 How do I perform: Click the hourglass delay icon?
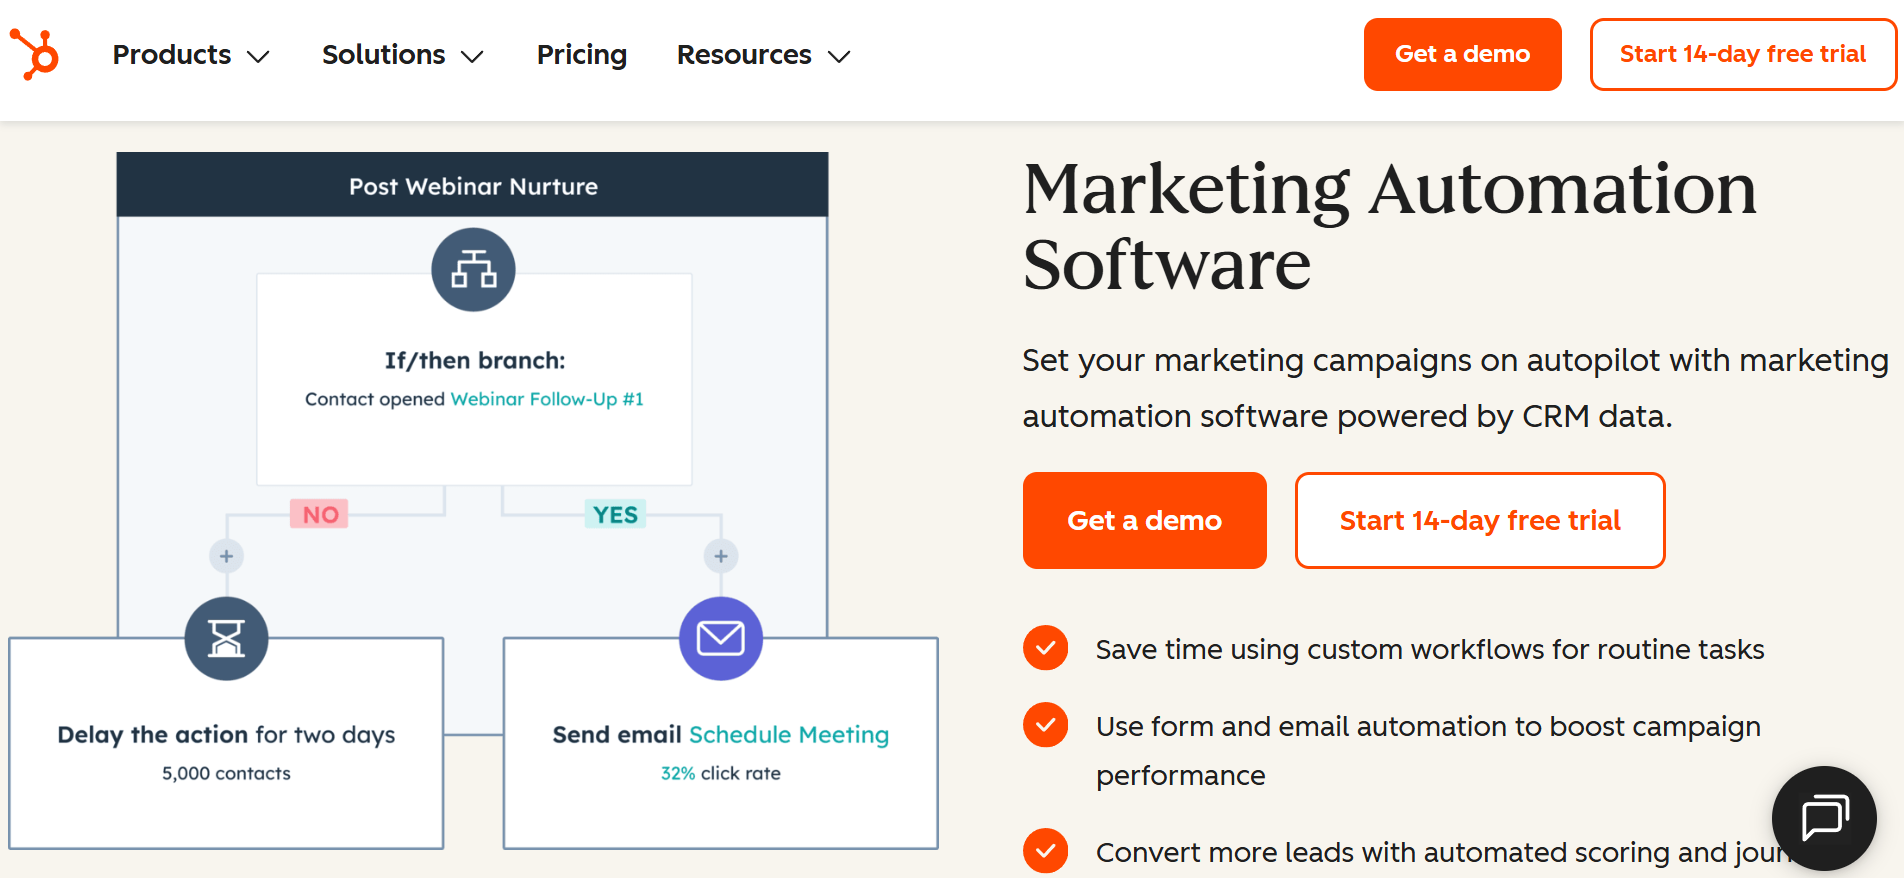coord(226,638)
